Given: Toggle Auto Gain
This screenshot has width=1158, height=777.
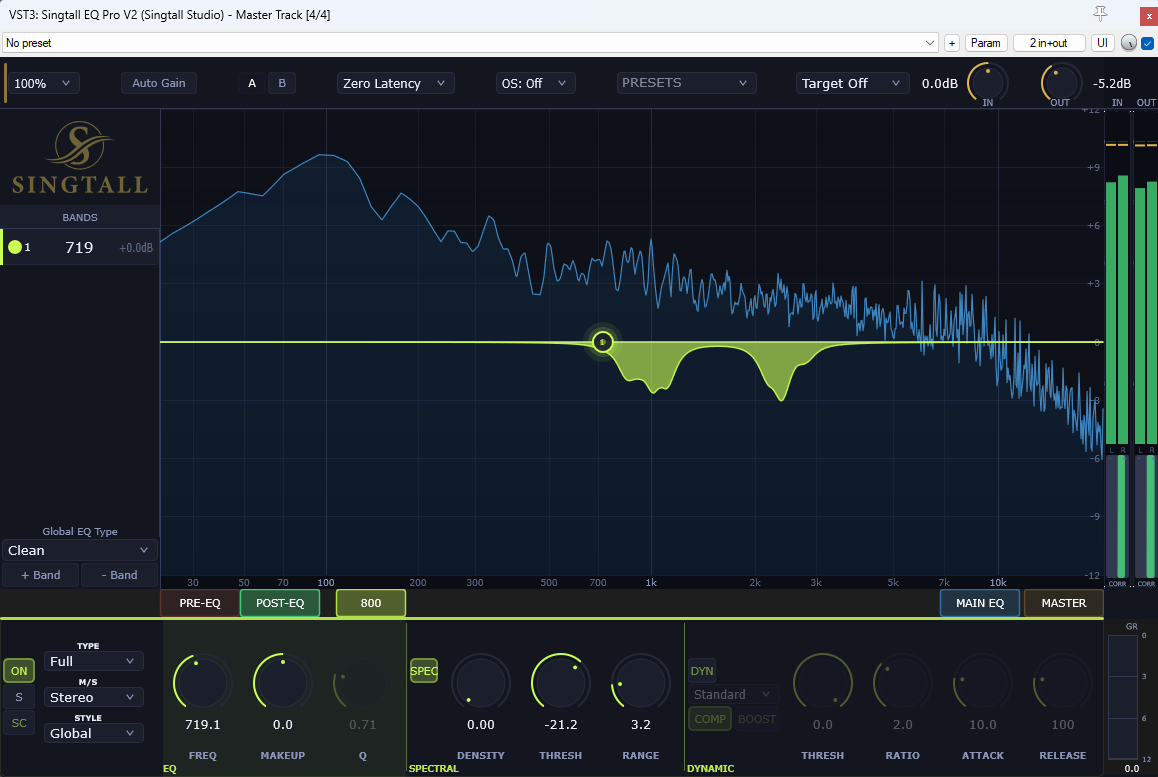Looking at the screenshot, I should tap(159, 83).
